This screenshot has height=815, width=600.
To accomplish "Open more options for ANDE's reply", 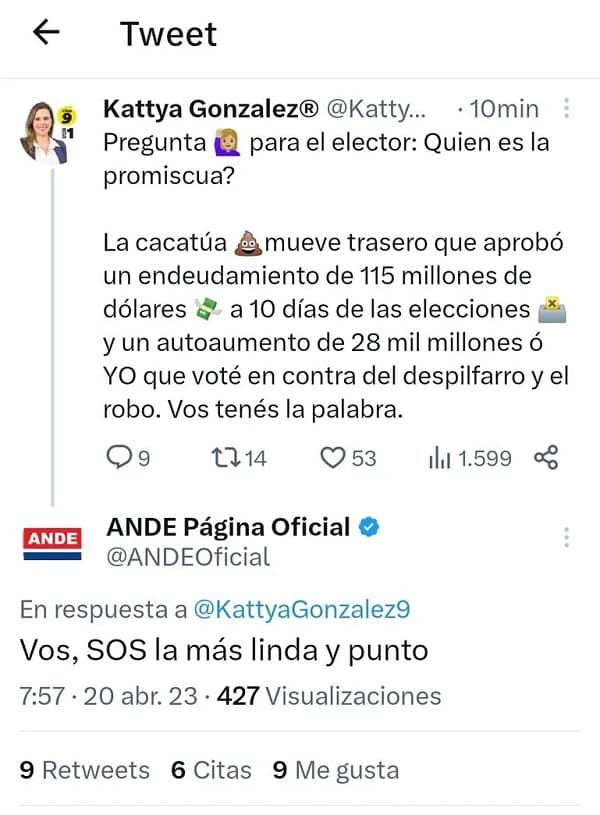I will coord(567,536).
